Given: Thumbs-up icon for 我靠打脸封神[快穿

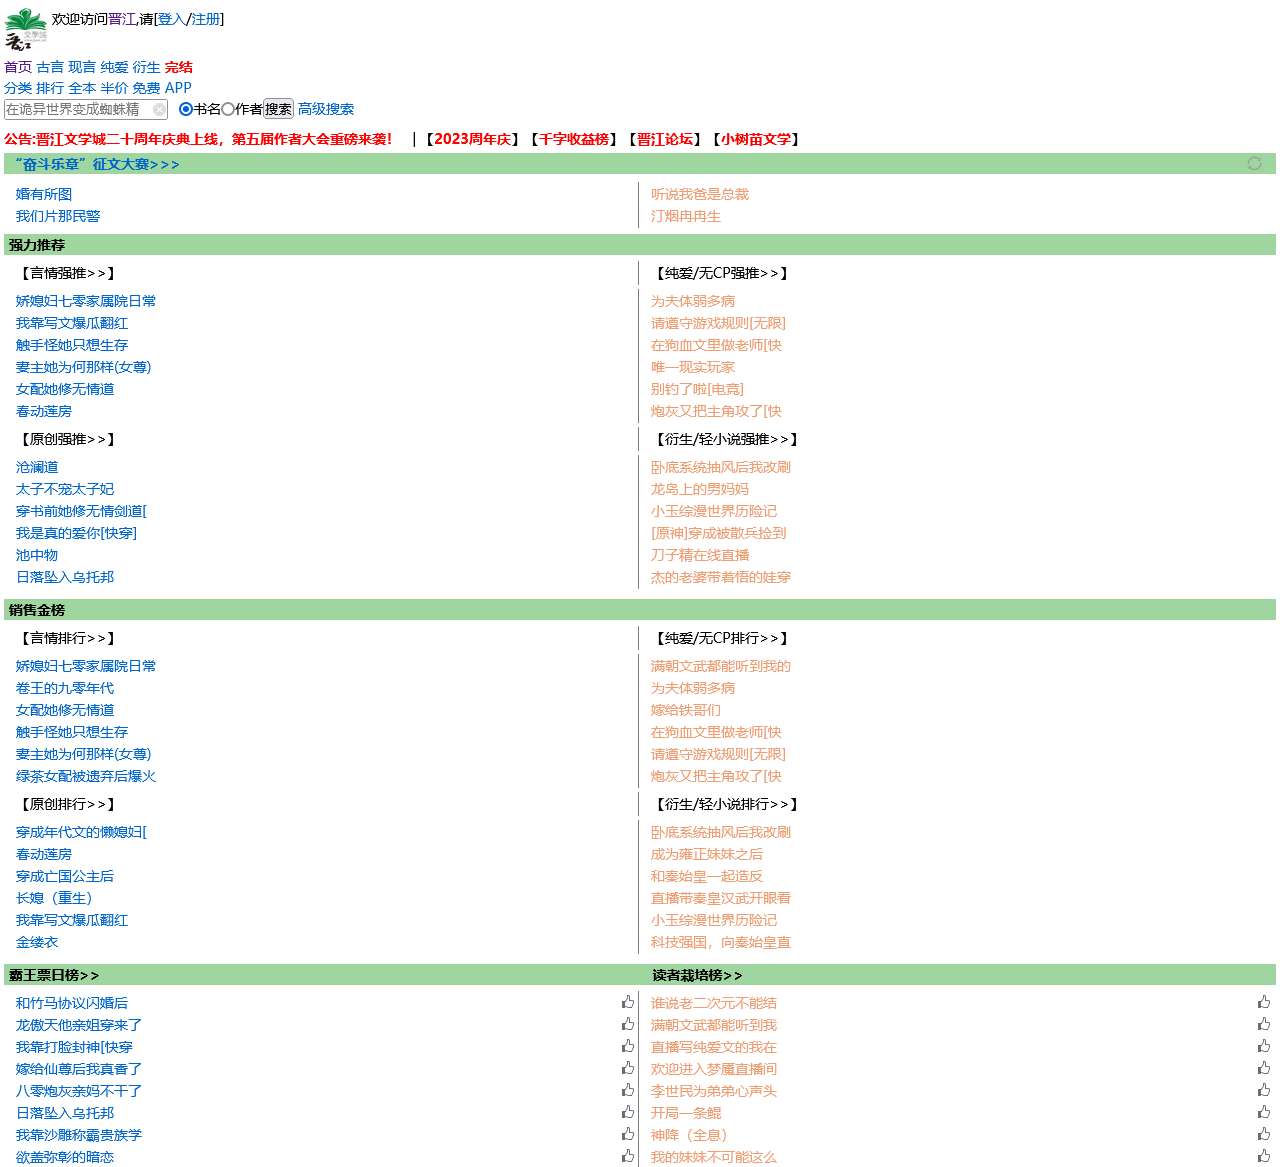Looking at the screenshot, I should [628, 1046].
